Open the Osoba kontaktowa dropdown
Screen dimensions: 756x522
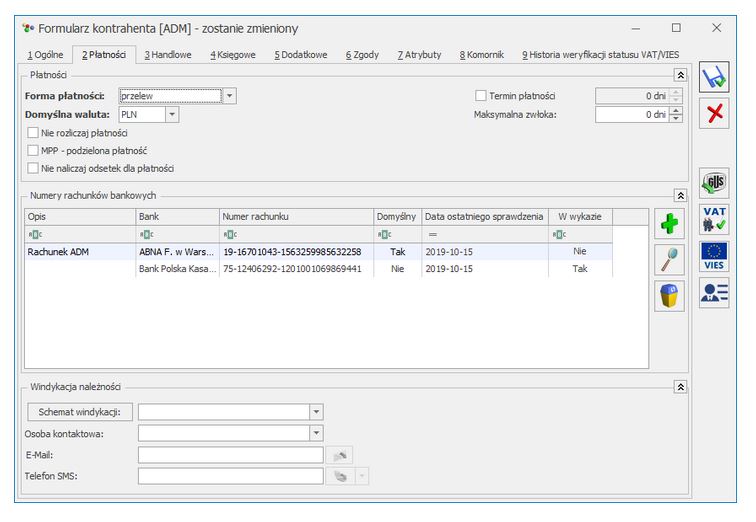coord(316,433)
